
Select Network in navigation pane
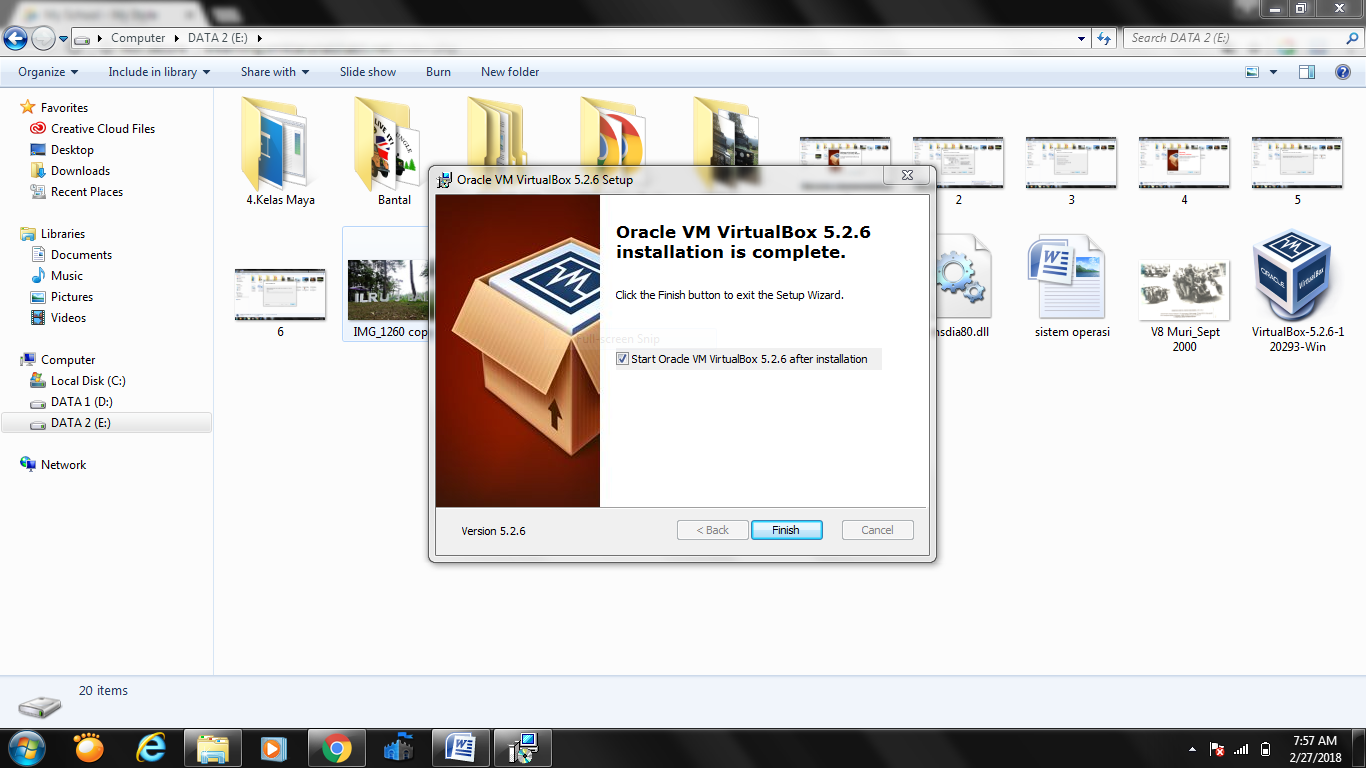click(x=63, y=465)
